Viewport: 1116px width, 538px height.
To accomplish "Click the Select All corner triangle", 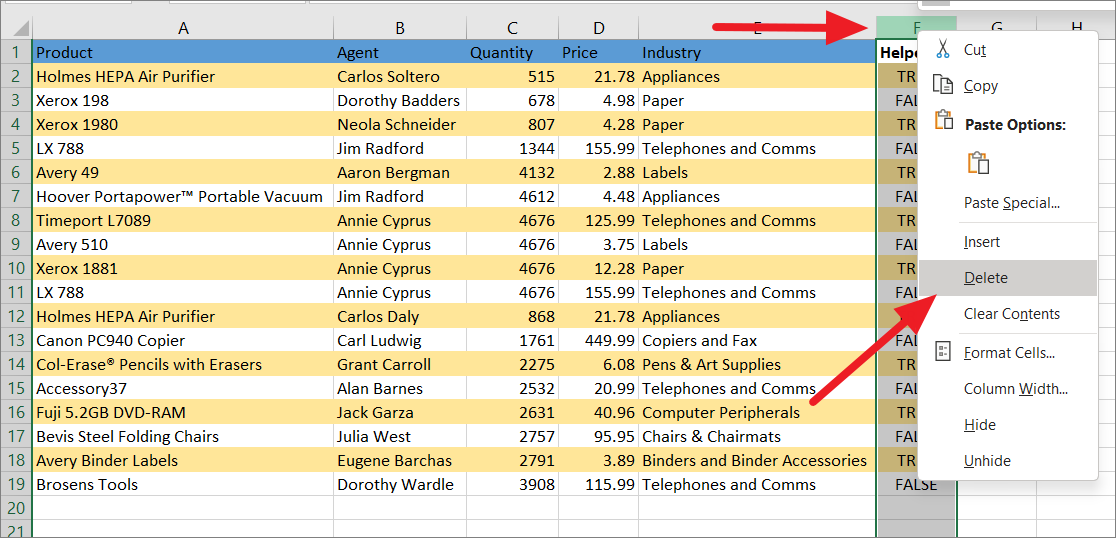I will click(21, 29).
